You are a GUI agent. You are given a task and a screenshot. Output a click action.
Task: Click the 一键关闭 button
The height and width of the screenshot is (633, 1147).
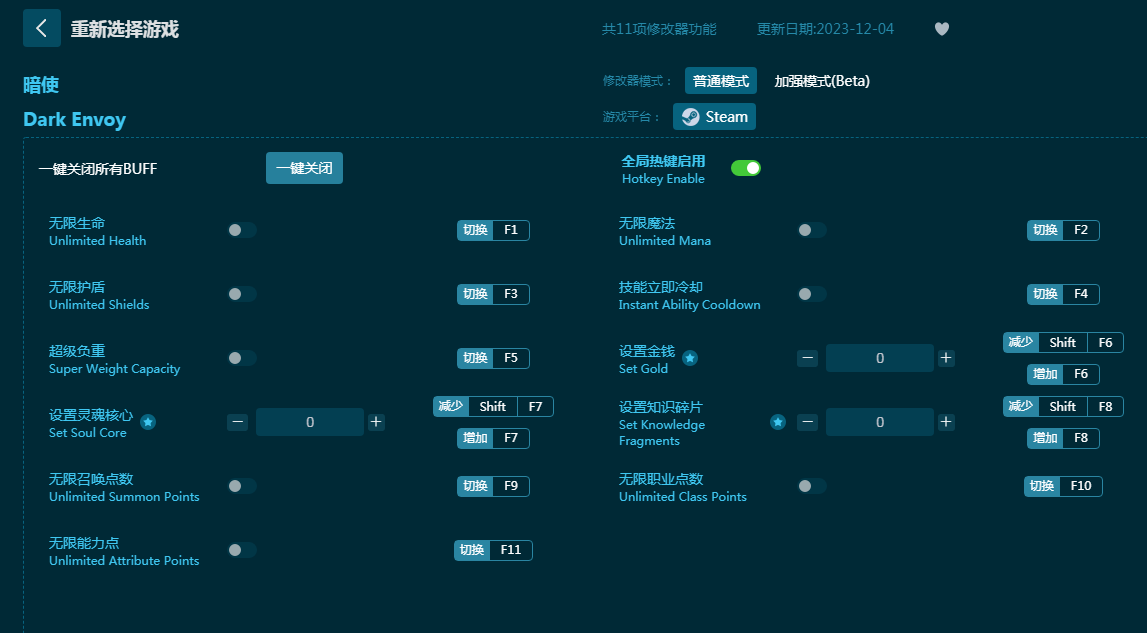click(304, 169)
